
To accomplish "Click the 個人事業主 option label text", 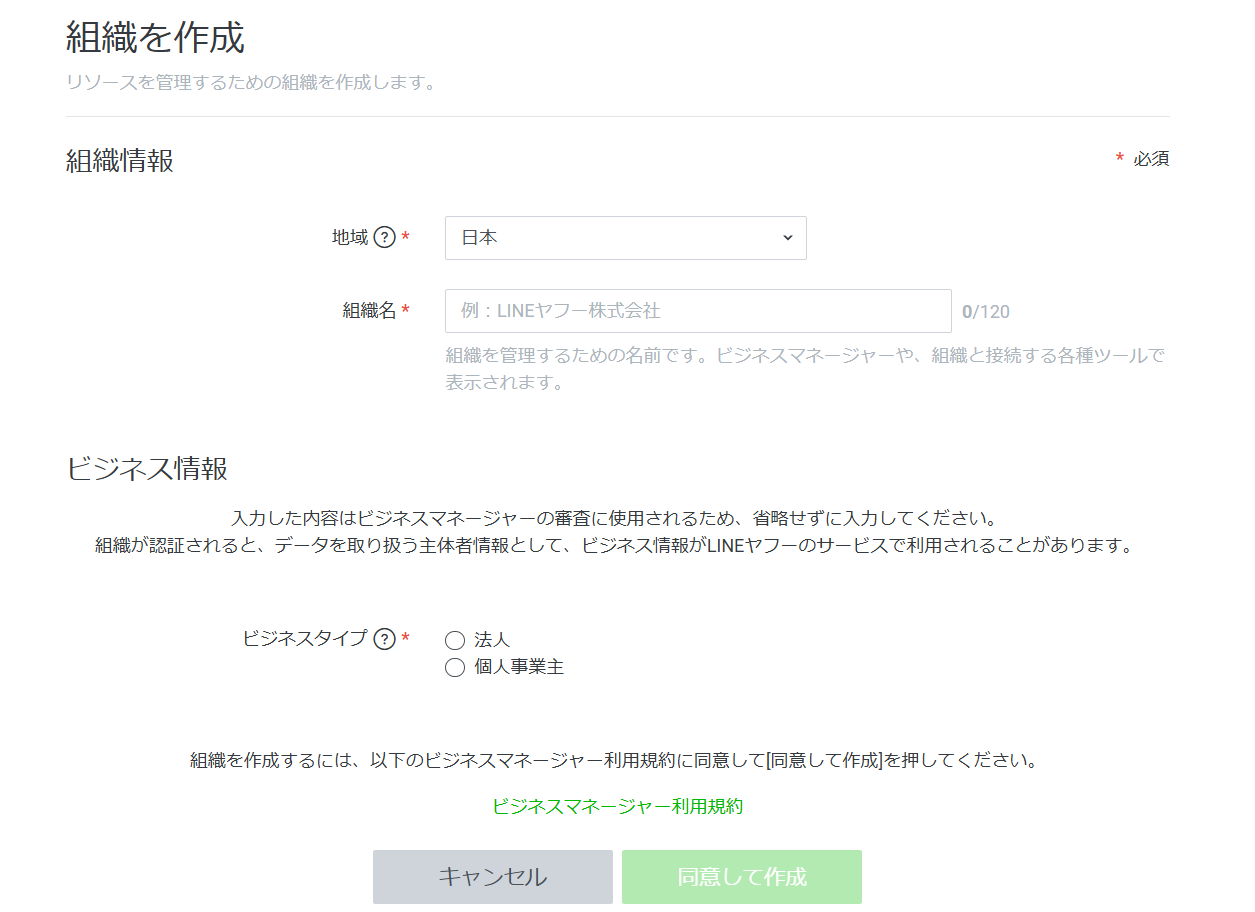I will pos(519,667).
